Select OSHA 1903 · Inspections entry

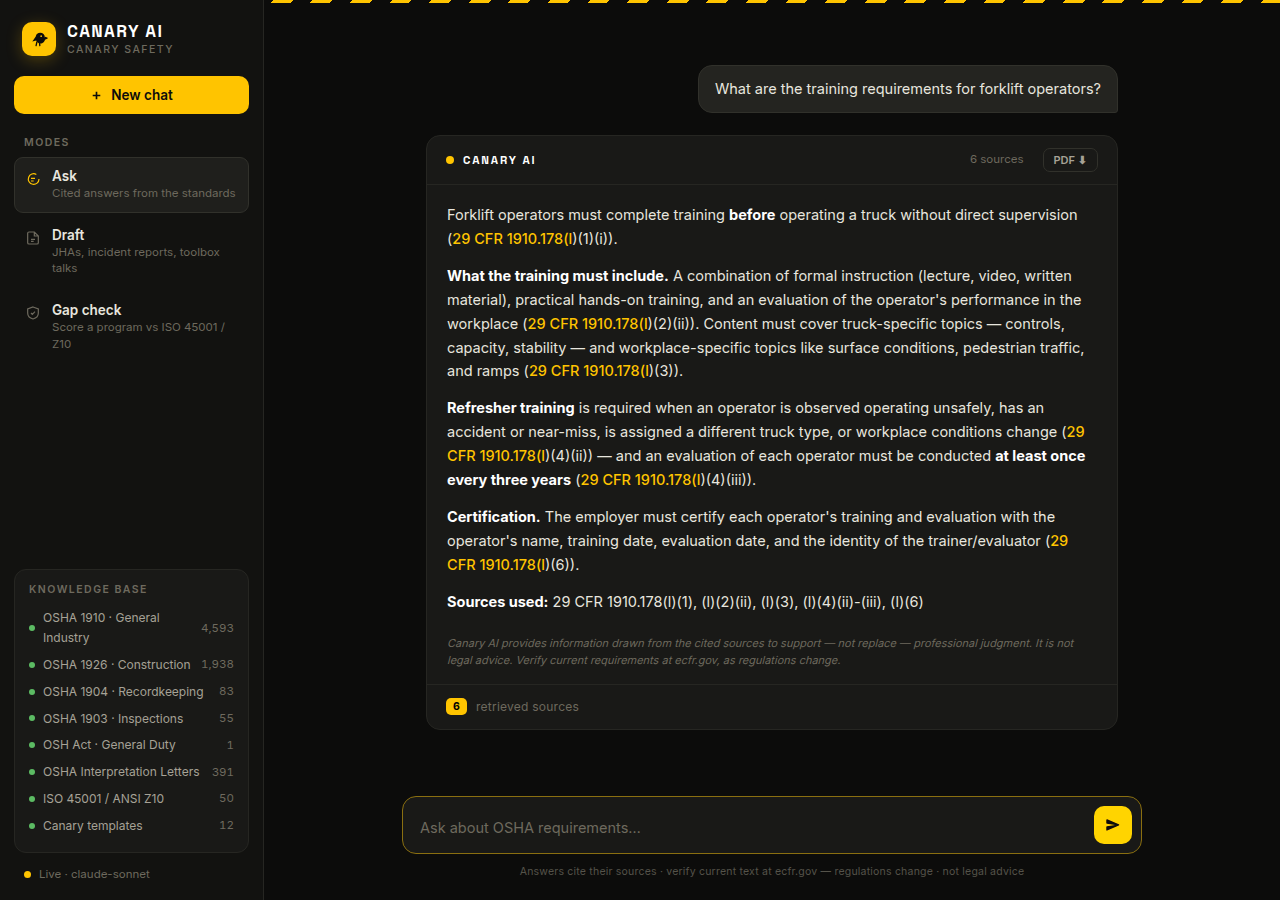click(x=131, y=719)
